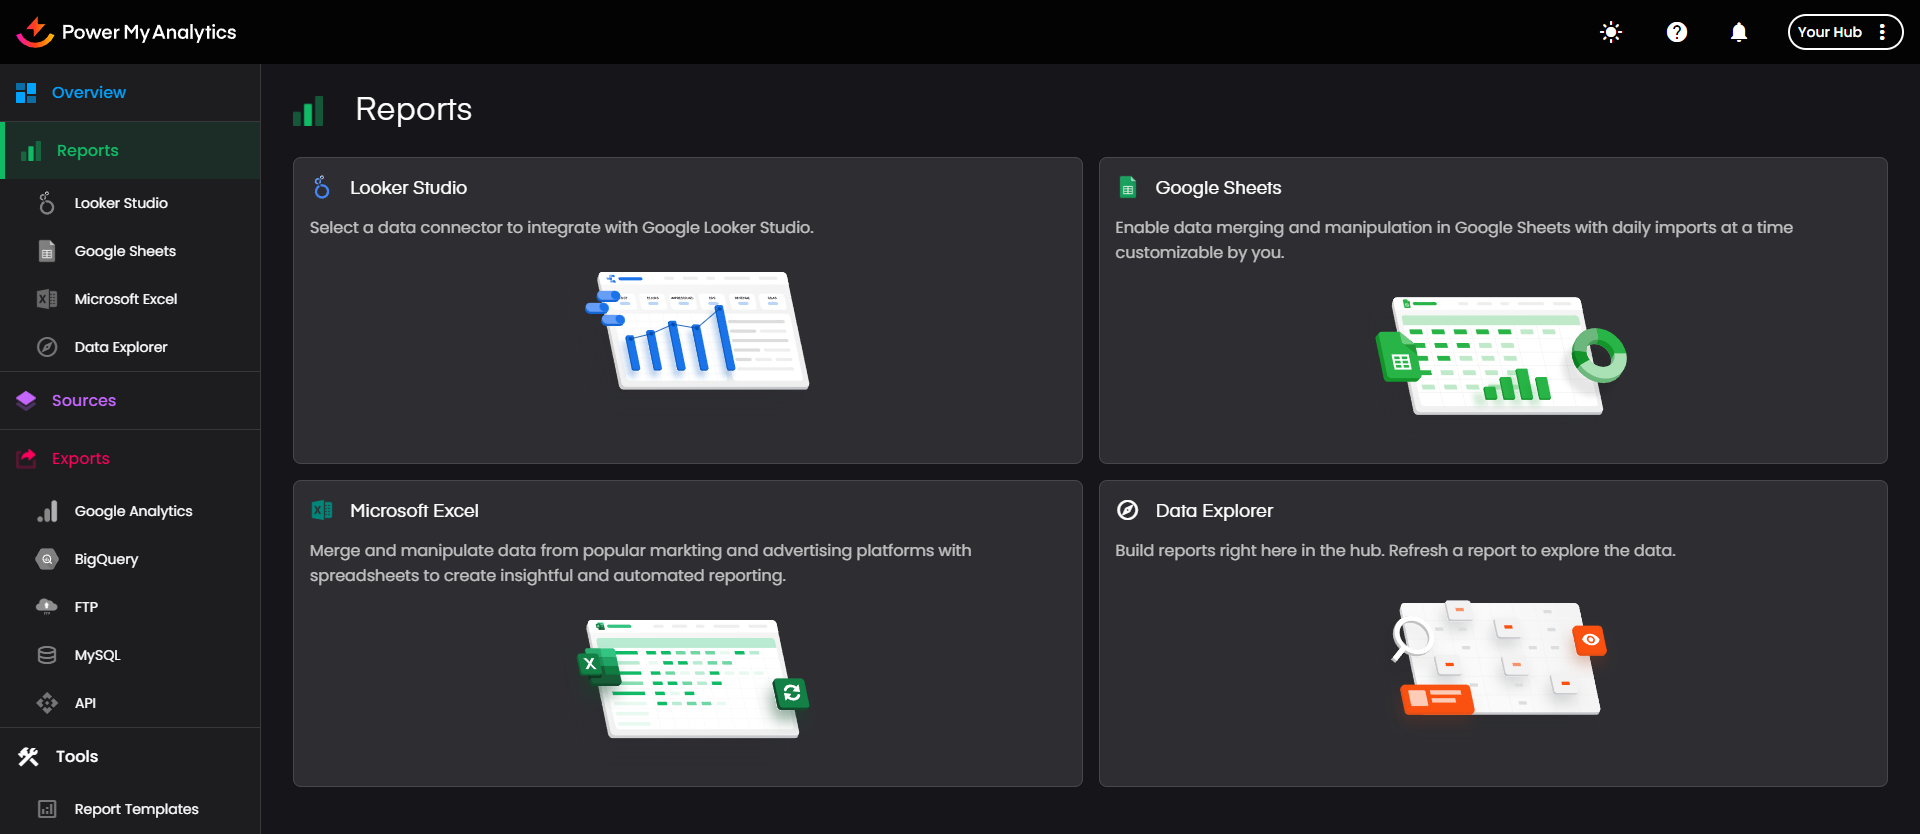Select Sources in the sidebar
Viewport: 1920px width, 834px height.
(84, 401)
